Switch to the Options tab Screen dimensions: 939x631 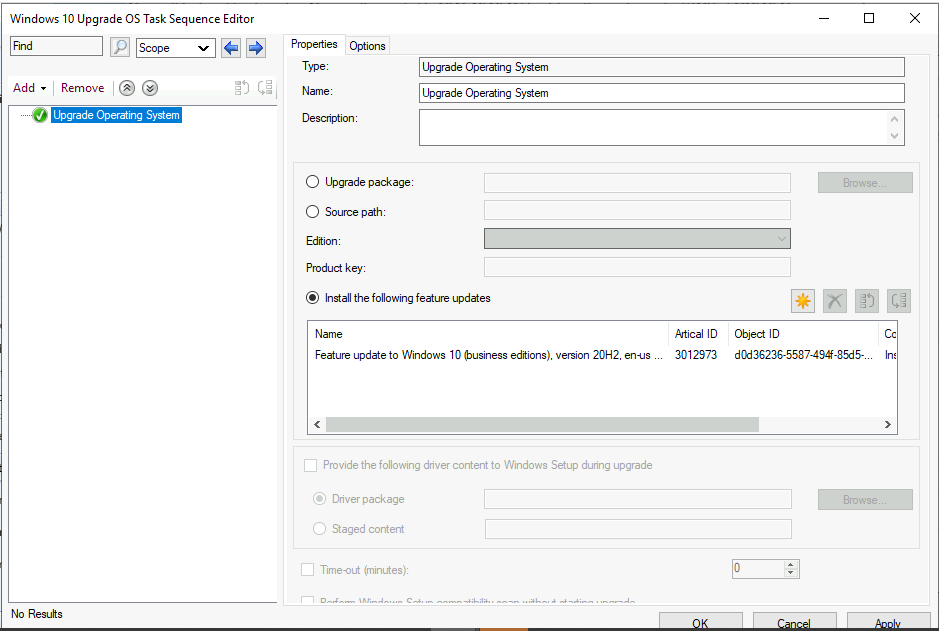pos(367,46)
